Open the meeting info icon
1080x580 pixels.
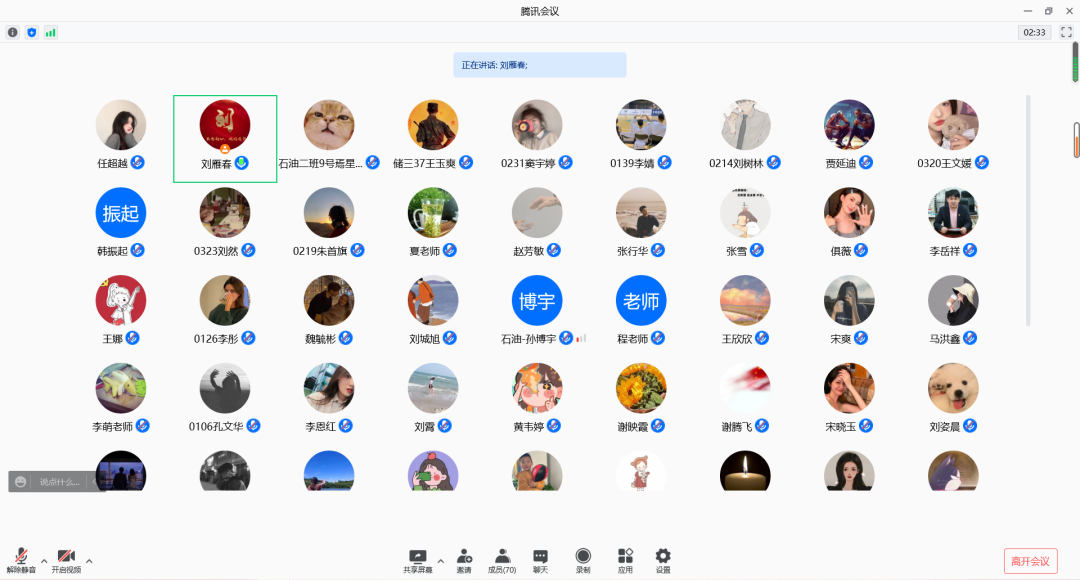click(13, 32)
